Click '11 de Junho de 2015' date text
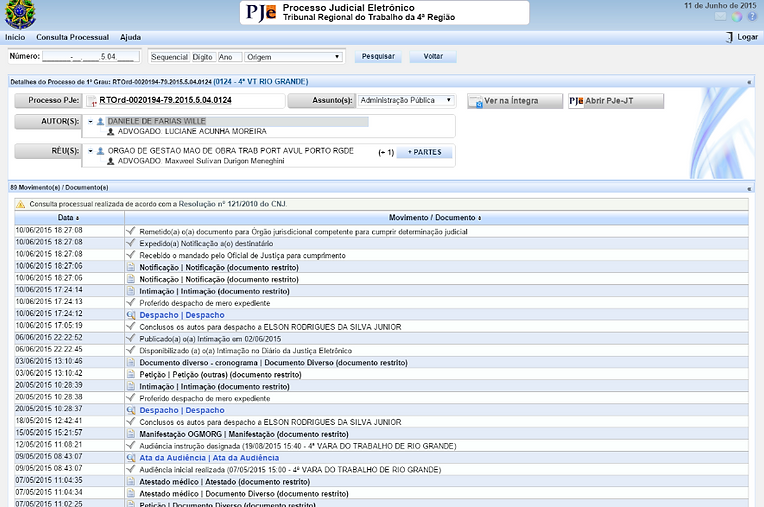764x507 pixels. pos(720,5)
